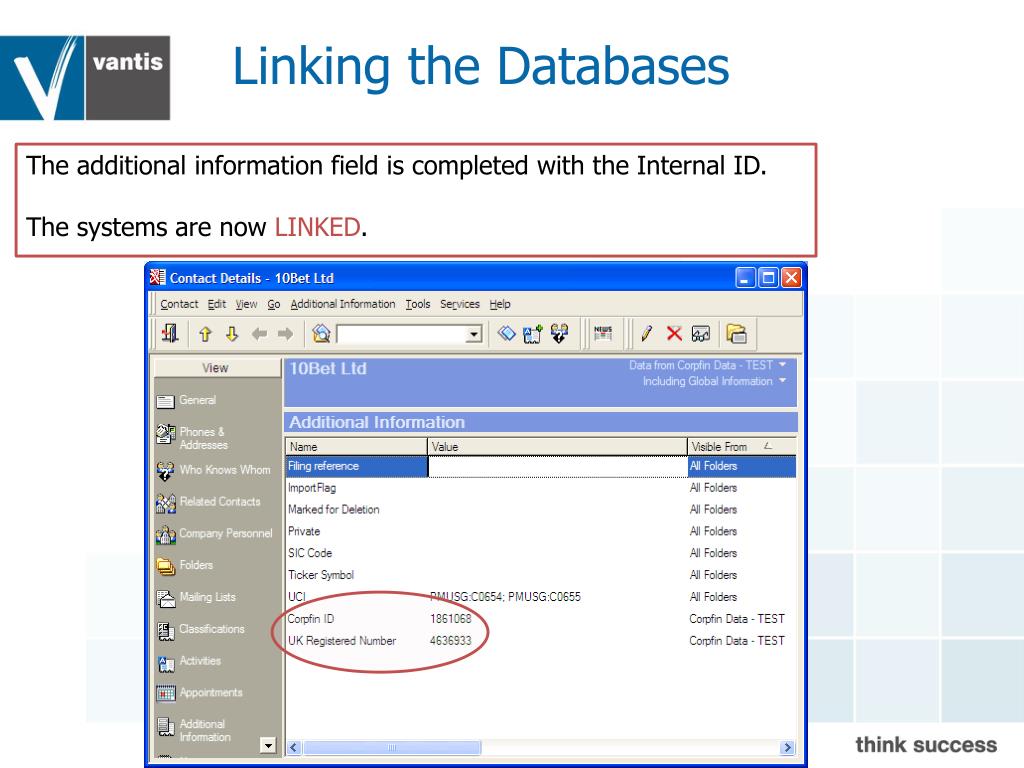The width and height of the screenshot is (1024, 768).
Task: Click the folders toolbar icon
Action: pyautogui.click(x=736, y=334)
